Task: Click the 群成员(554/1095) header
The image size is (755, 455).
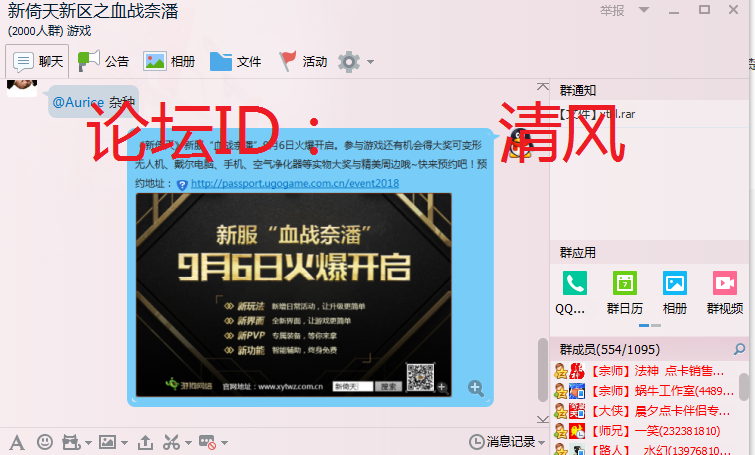Action: pyautogui.click(x=610, y=350)
